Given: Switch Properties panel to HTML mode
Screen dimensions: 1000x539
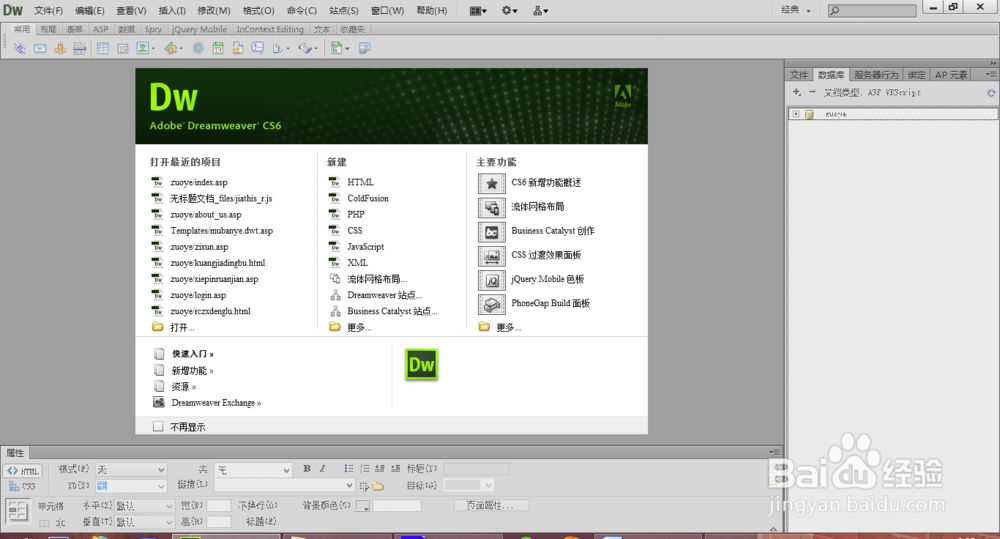Looking at the screenshot, I should click(23, 471).
